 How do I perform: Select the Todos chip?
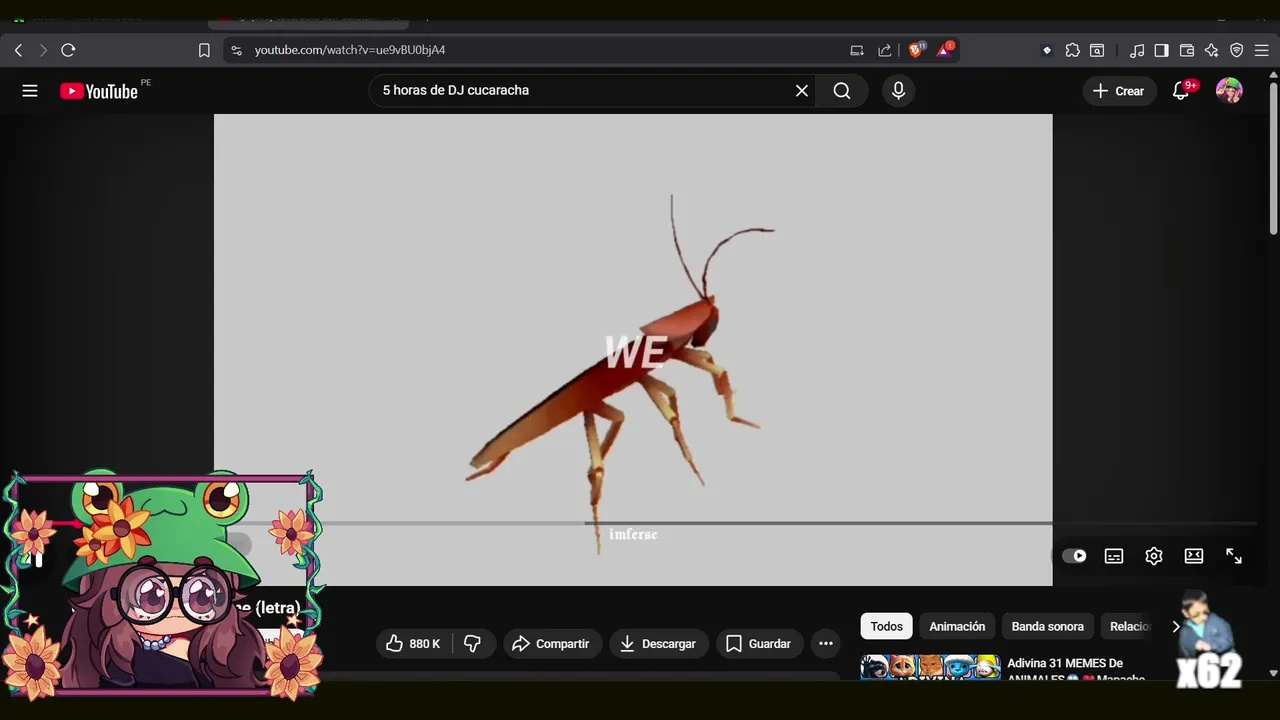click(886, 627)
